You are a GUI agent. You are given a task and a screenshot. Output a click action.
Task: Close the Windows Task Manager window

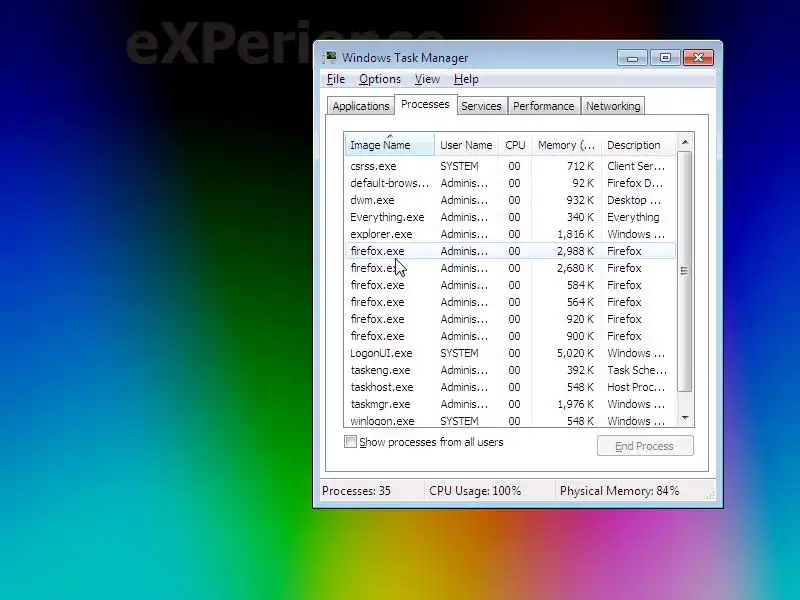[x=698, y=58]
